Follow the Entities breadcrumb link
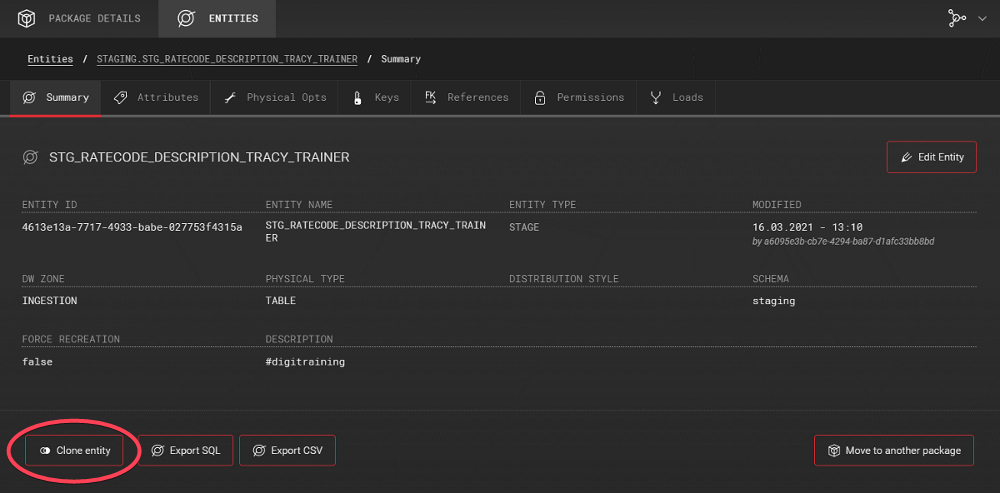 click(50, 59)
